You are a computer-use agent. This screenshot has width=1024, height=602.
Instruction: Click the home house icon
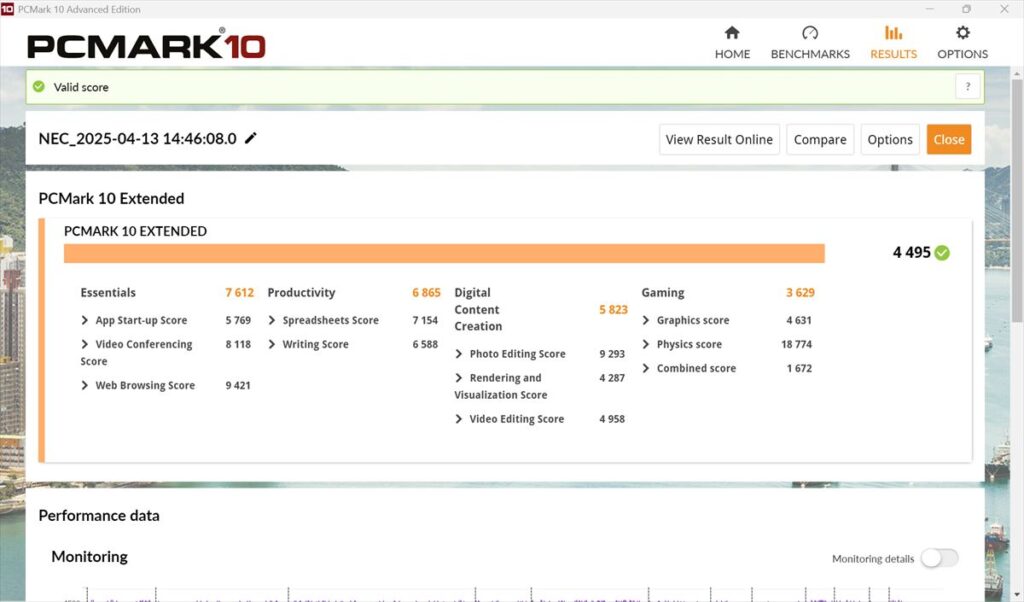click(x=732, y=33)
